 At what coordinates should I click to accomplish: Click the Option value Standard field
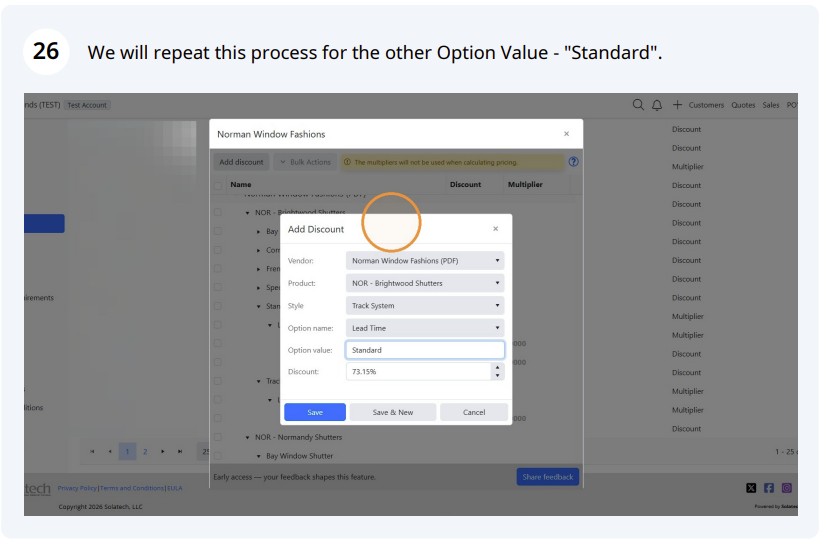(x=425, y=350)
